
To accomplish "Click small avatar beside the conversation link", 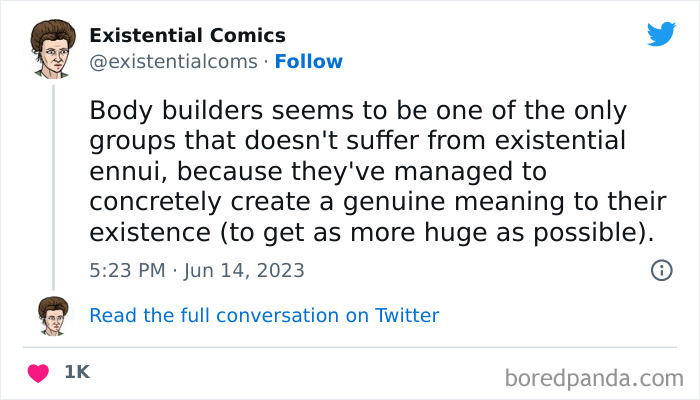I will click(x=53, y=315).
